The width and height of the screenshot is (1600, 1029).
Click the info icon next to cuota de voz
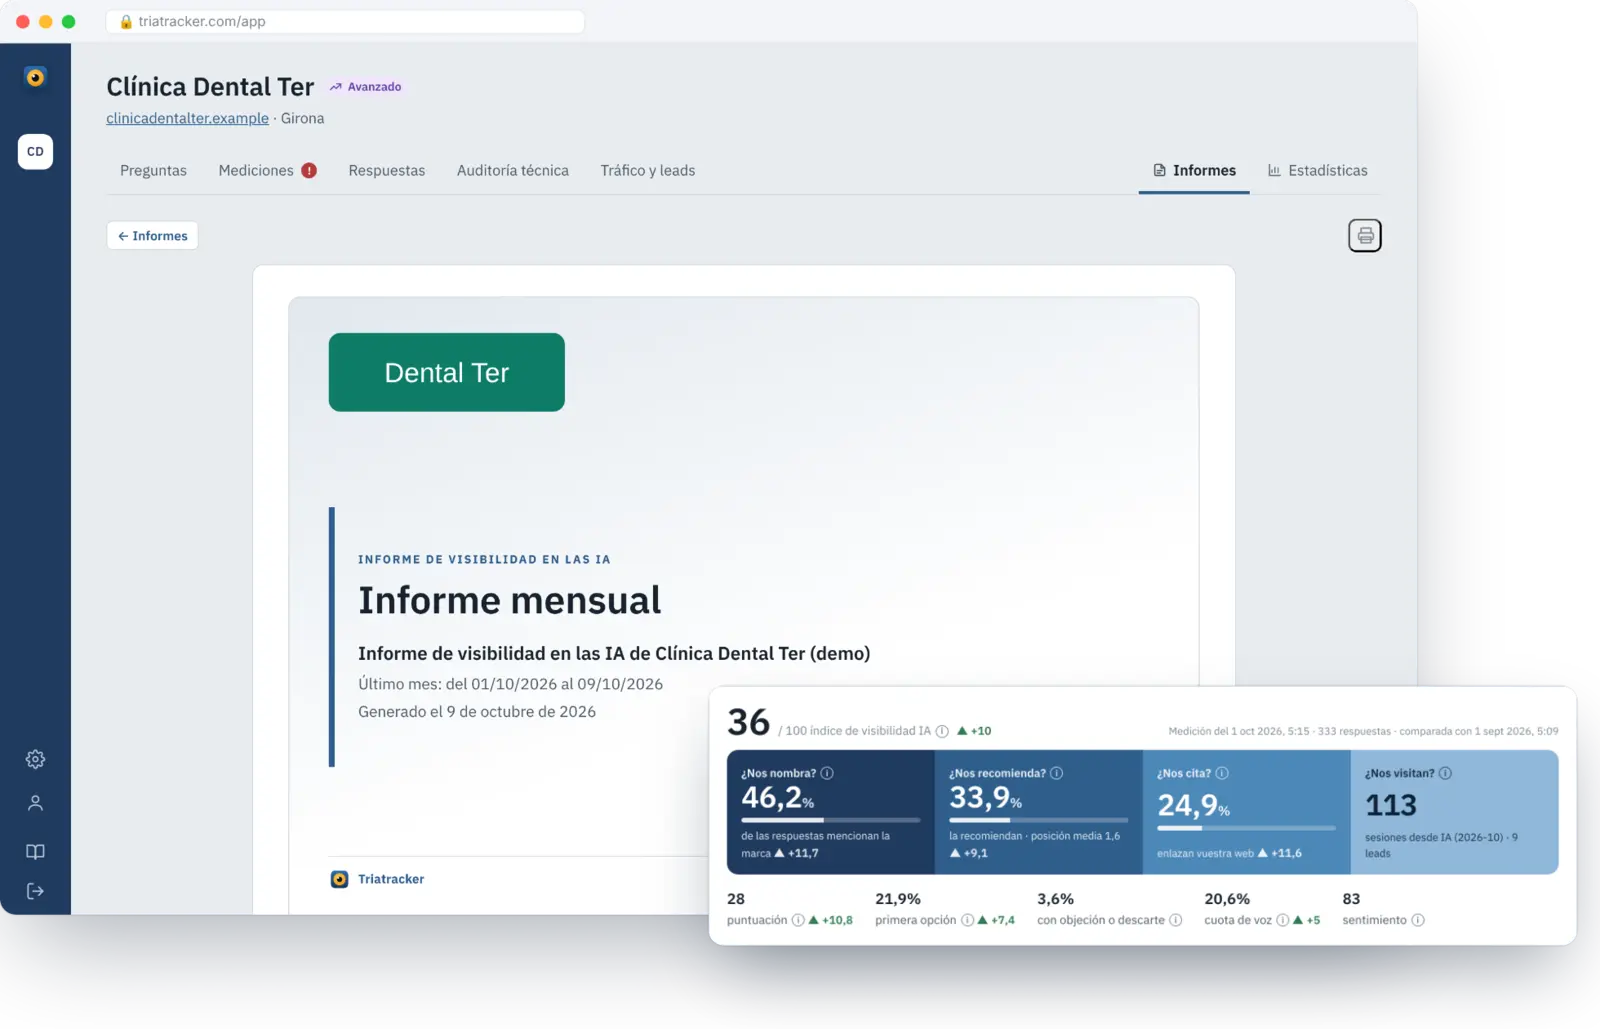pos(1283,920)
